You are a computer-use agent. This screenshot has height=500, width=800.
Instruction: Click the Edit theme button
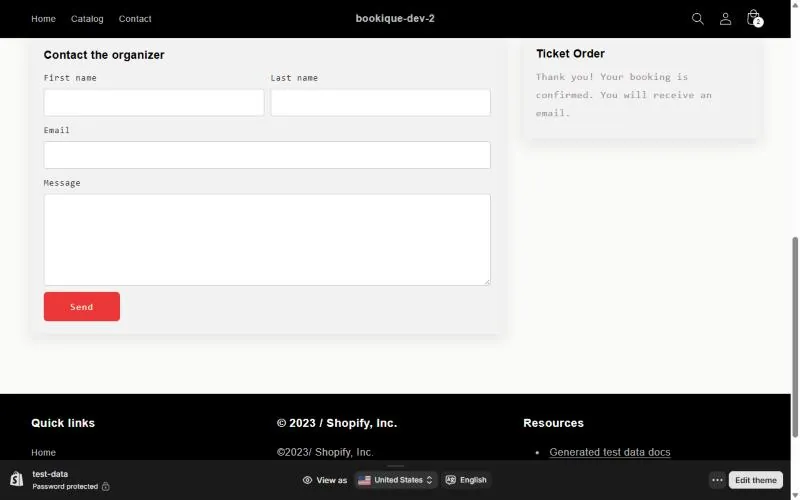[x=756, y=480]
